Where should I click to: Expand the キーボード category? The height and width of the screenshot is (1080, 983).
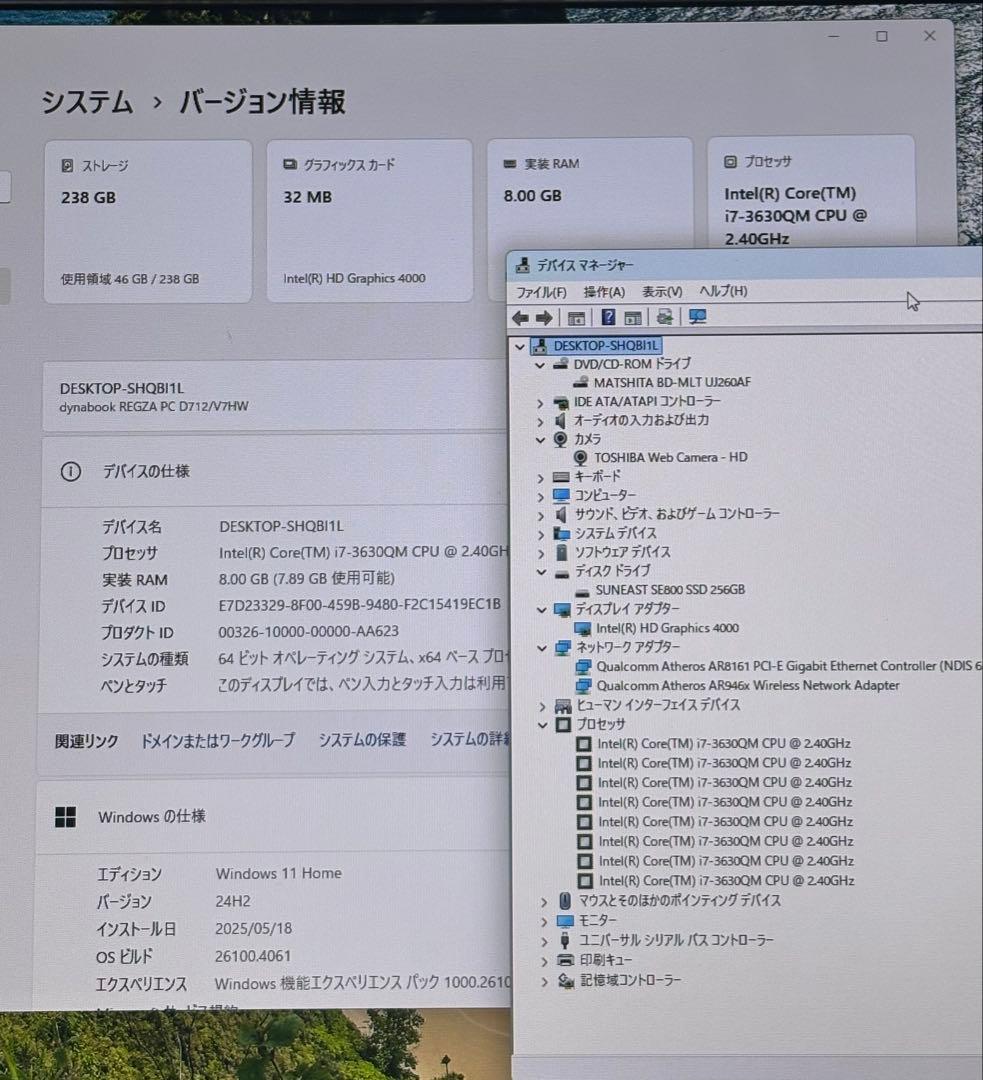tap(540, 476)
